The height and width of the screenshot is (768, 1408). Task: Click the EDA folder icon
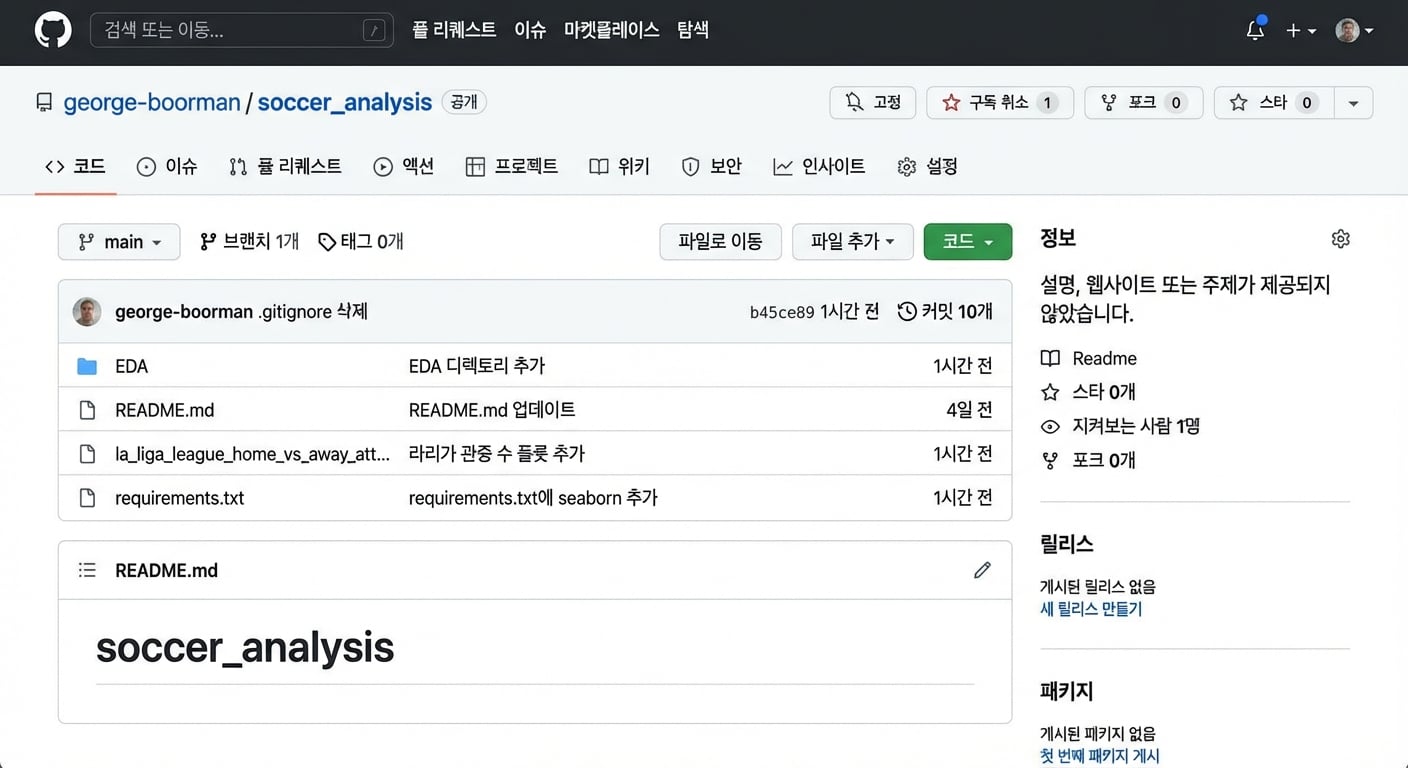click(x=87, y=366)
